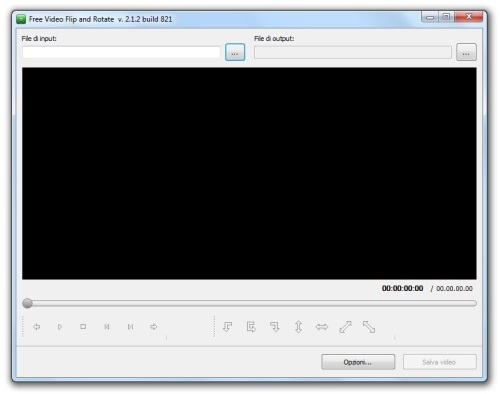Flip video horizontally with the left-right arrow icon

coord(322,327)
